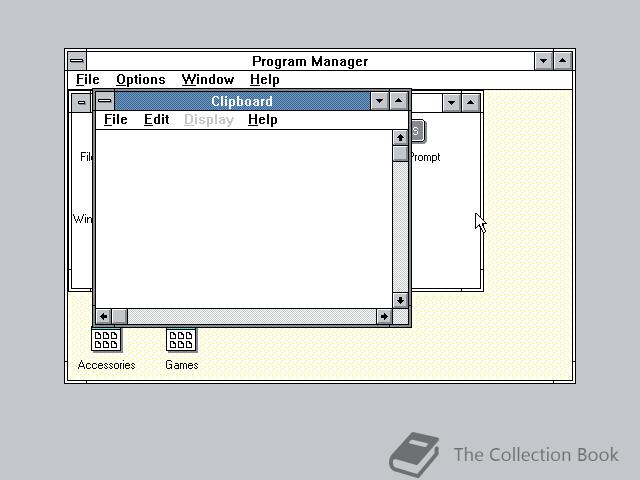Maximize the group window behind Clipboard

[471, 102]
